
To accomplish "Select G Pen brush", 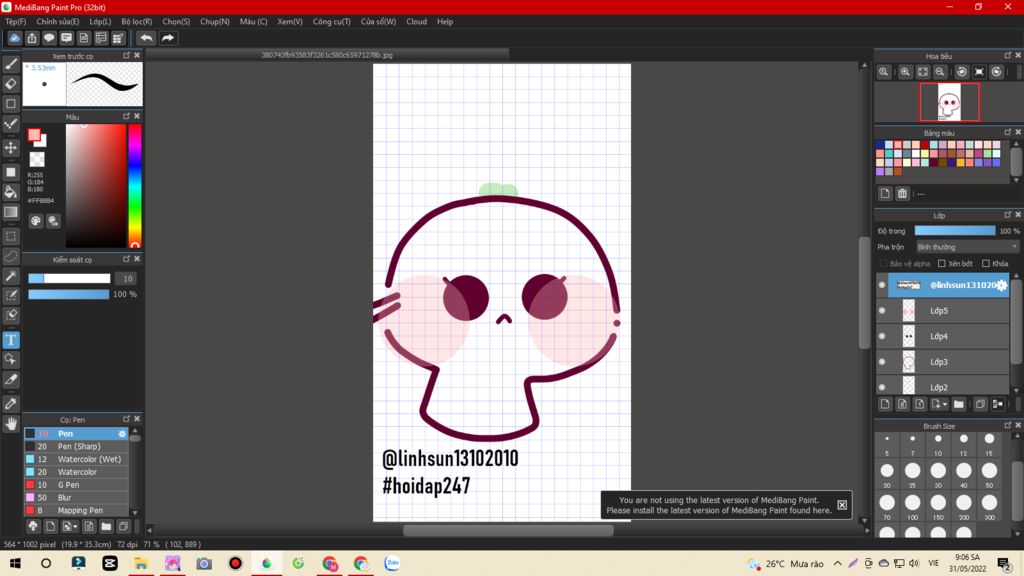I will (76, 485).
